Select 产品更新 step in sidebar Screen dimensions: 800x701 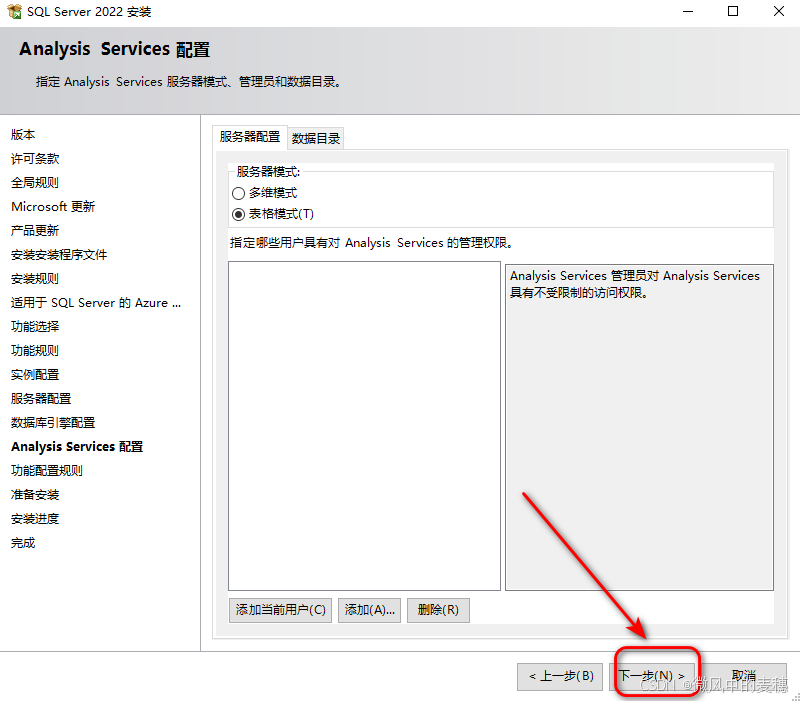35,231
